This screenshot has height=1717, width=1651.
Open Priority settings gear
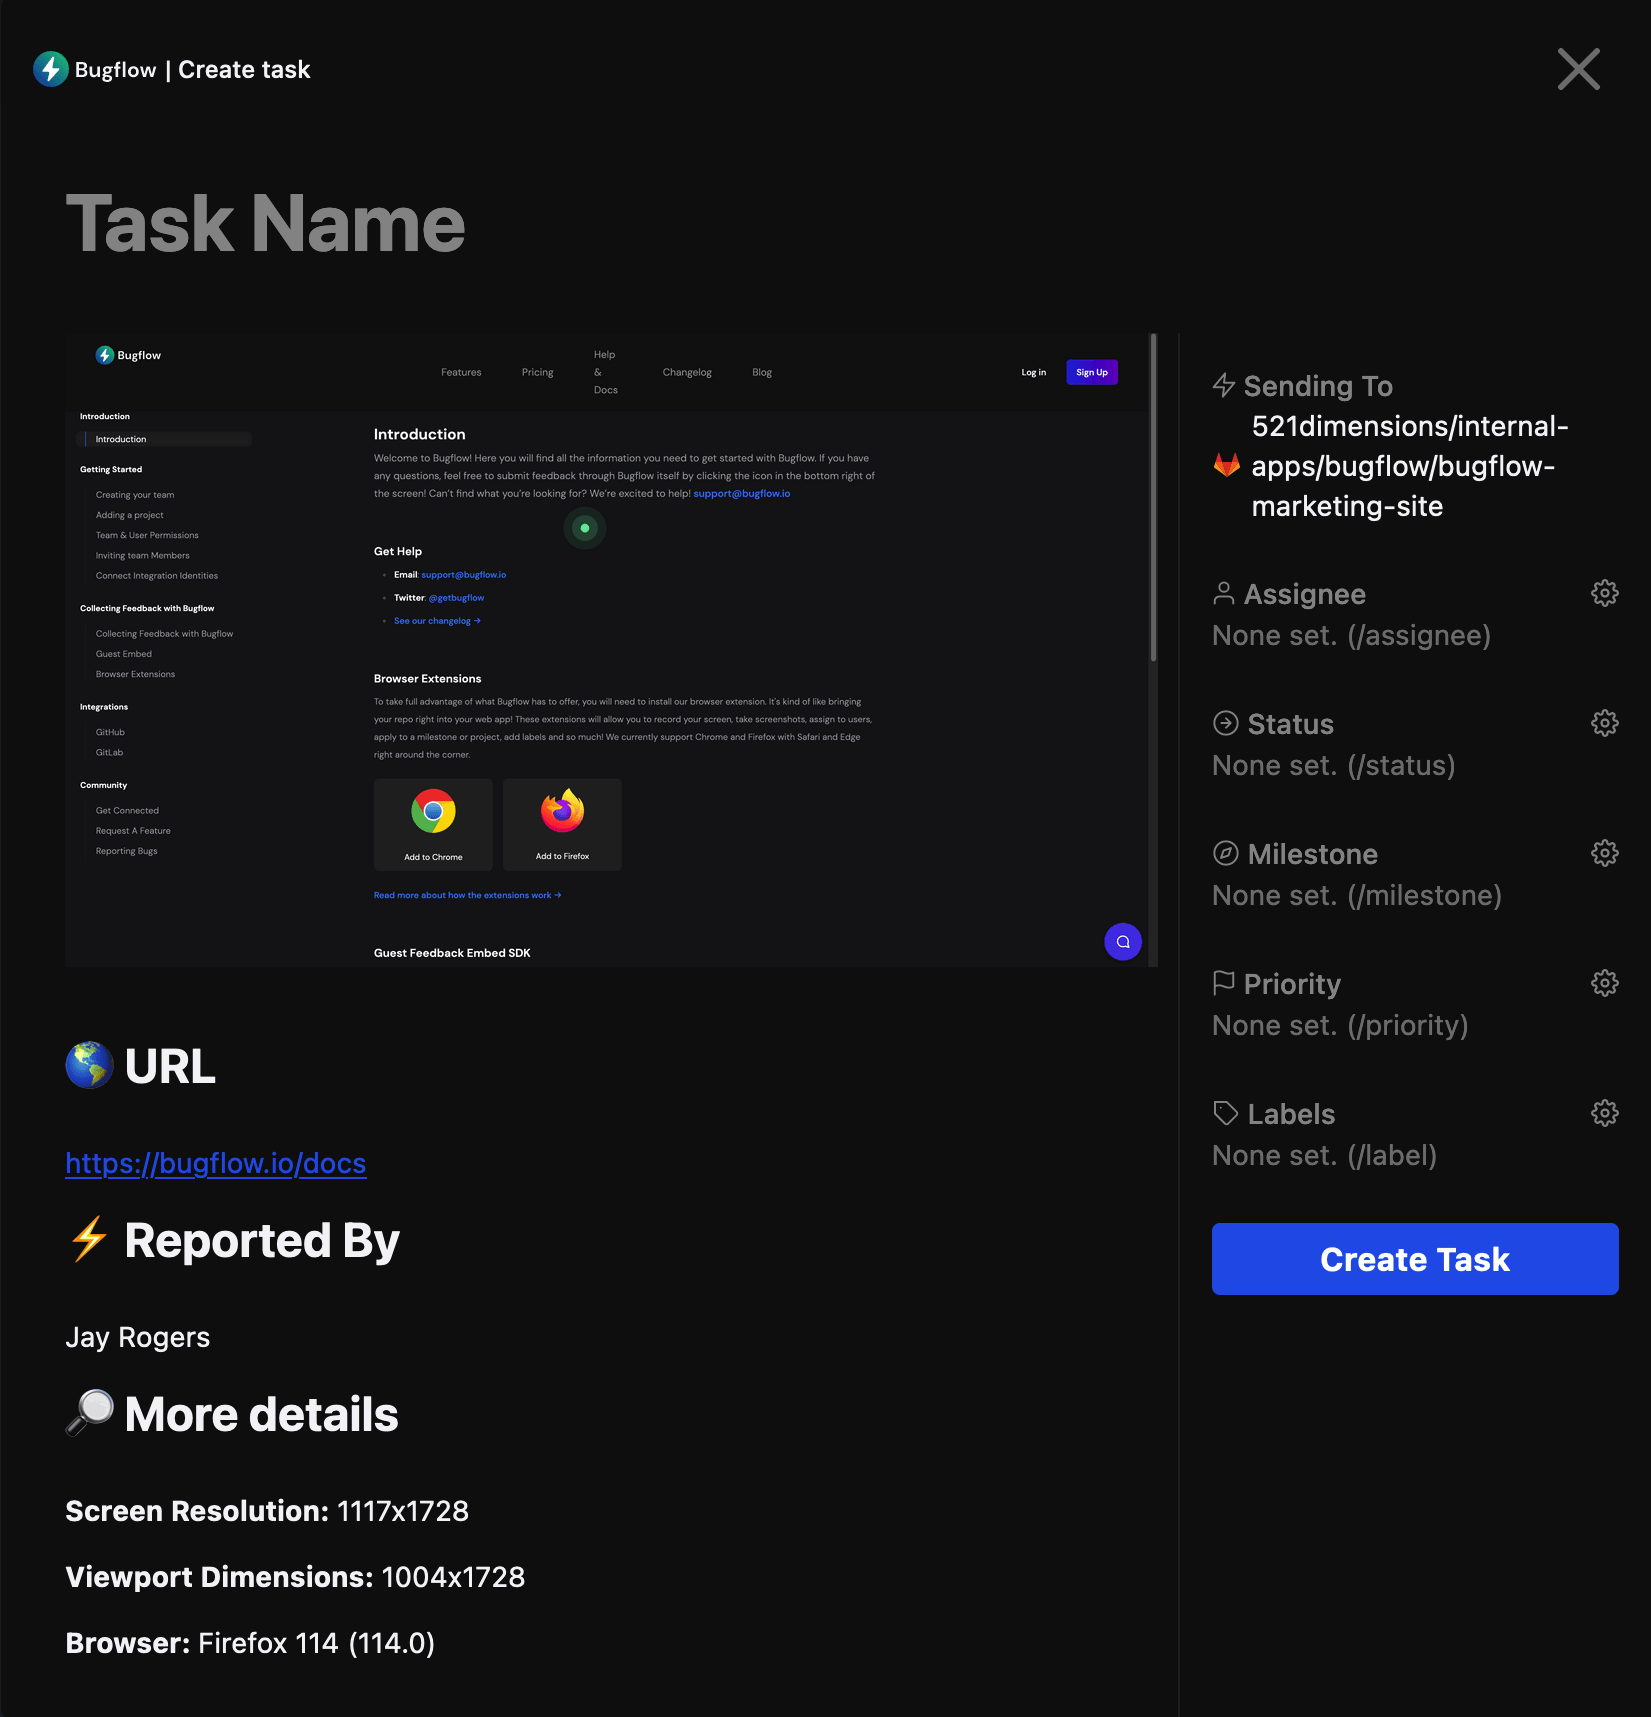pos(1604,983)
